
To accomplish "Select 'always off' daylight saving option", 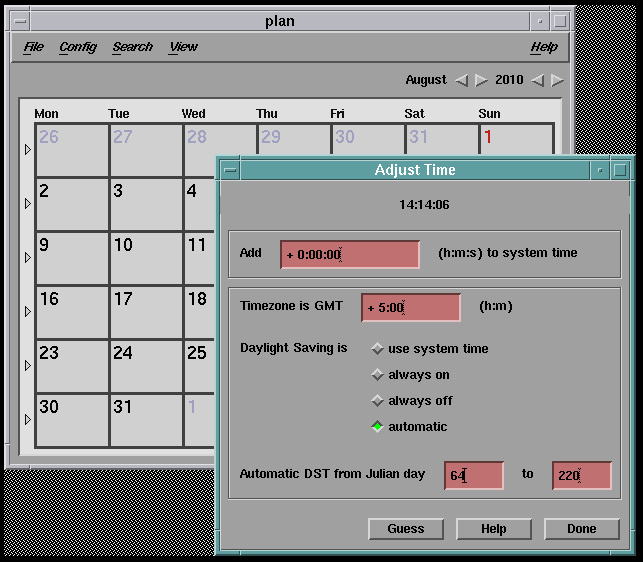I will pos(377,401).
